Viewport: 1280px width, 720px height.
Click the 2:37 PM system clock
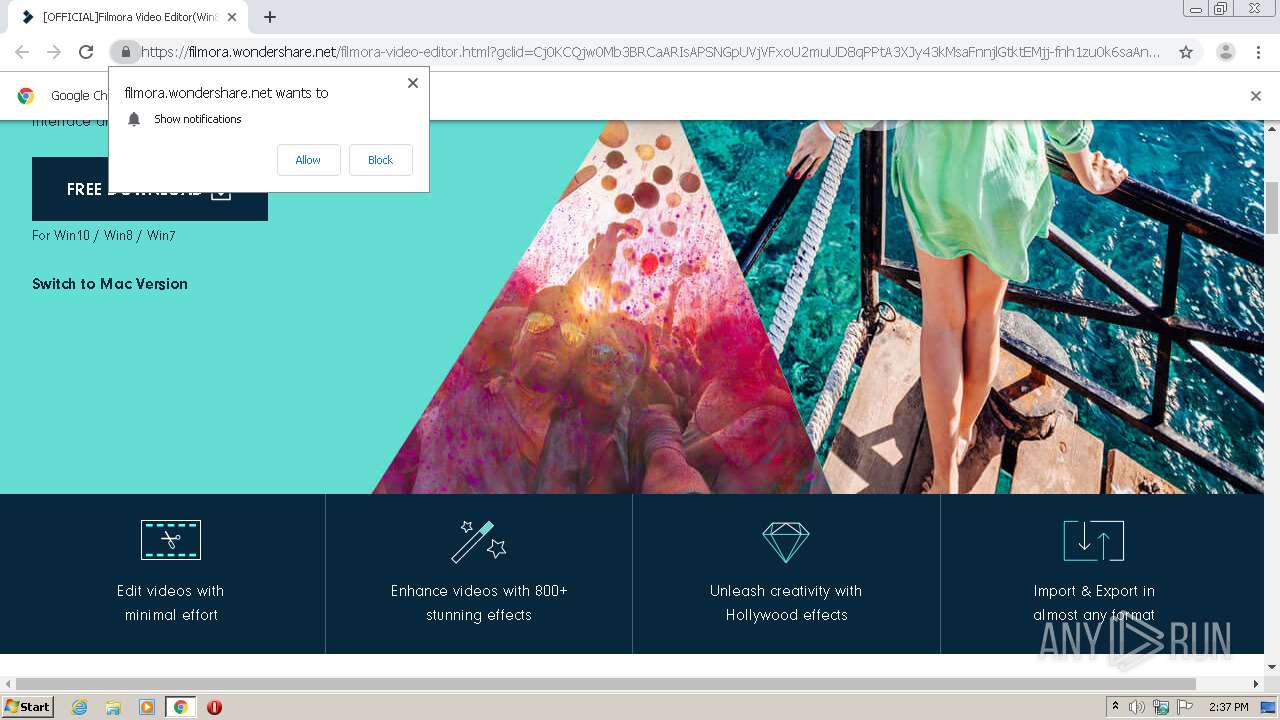pyautogui.click(x=1229, y=707)
